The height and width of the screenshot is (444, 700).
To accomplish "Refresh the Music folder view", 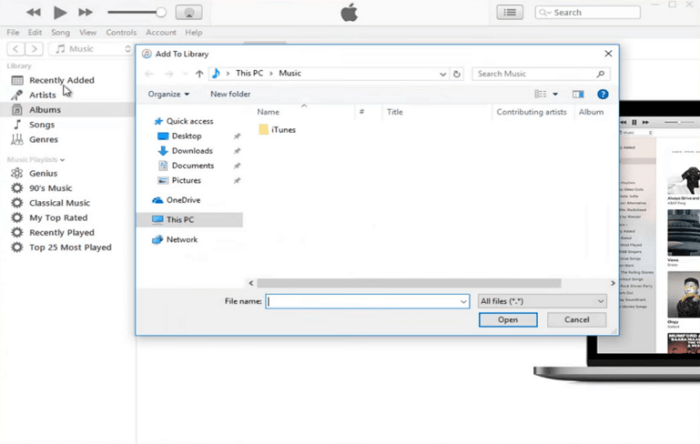I will click(x=457, y=74).
